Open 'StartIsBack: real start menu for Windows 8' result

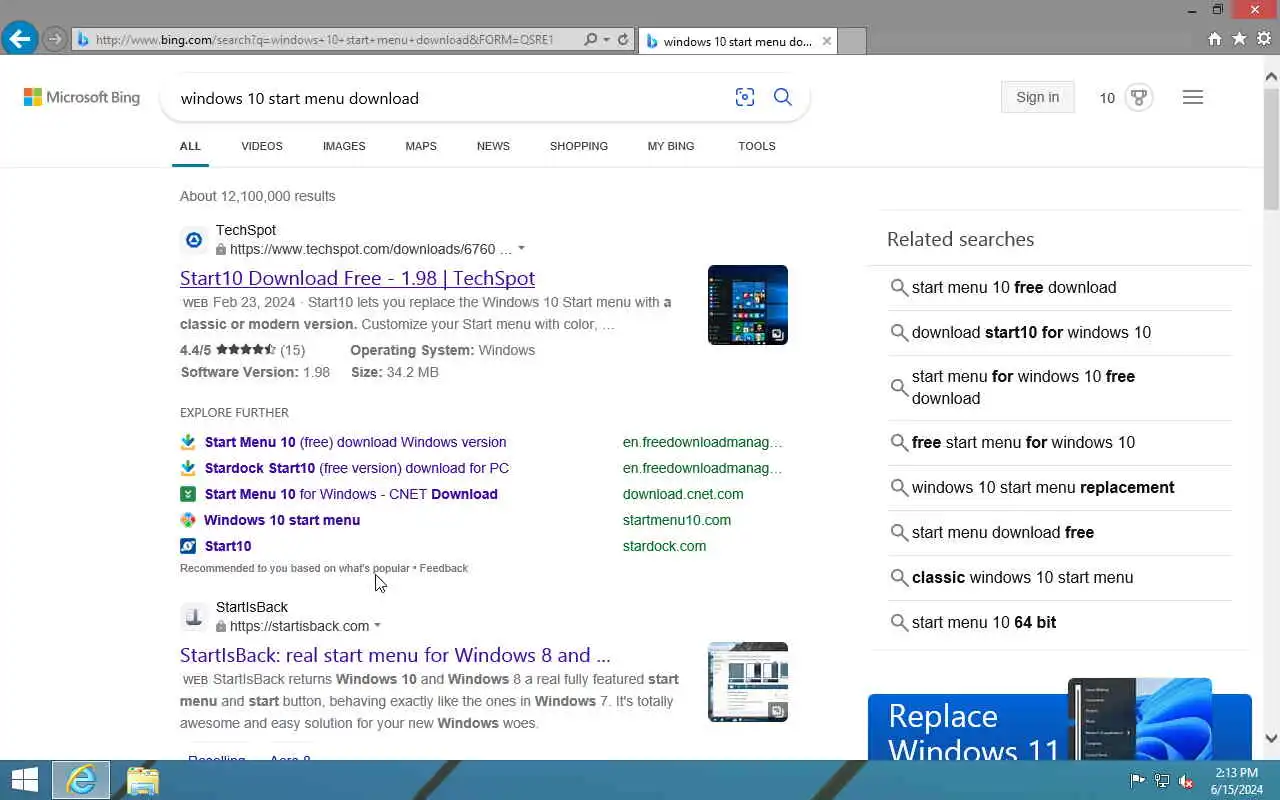[x=395, y=655]
